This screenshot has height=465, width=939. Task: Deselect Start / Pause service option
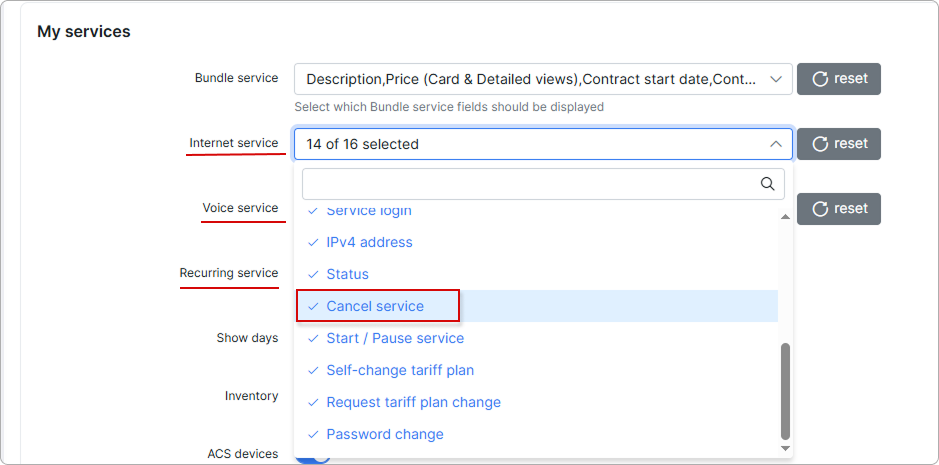coord(395,338)
